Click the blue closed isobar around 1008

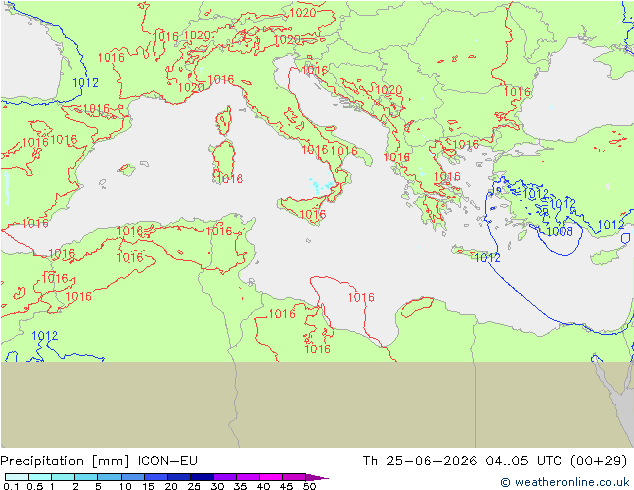(560, 239)
